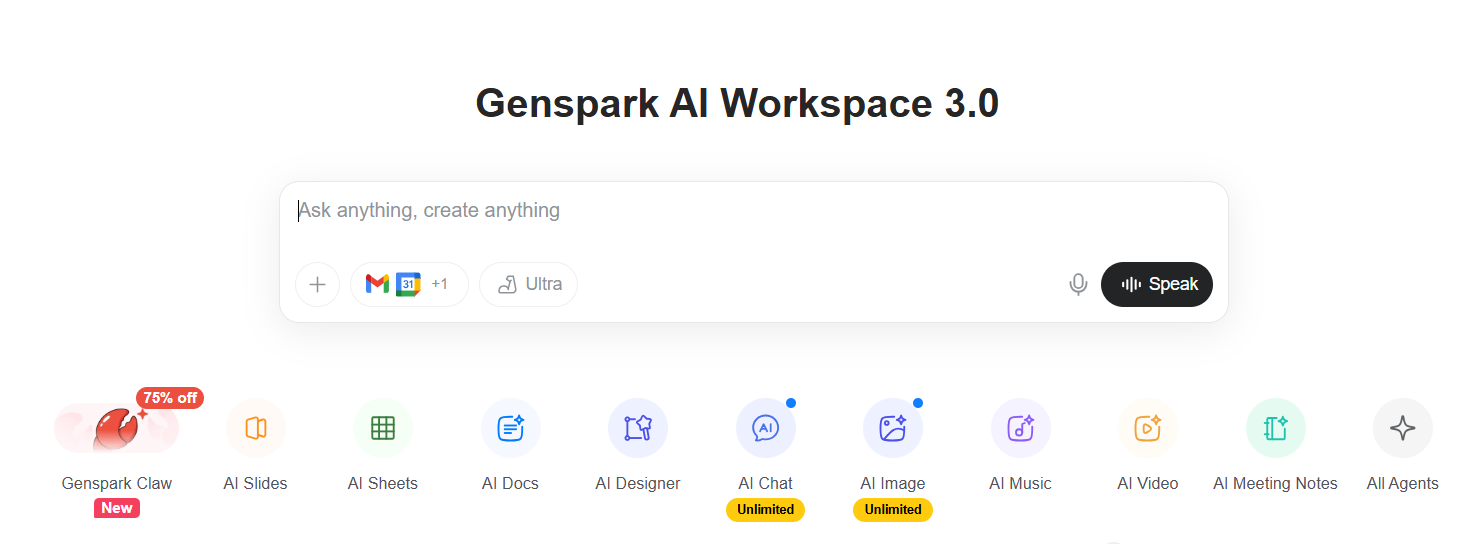Open the AI Video icon

(x=1148, y=428)
